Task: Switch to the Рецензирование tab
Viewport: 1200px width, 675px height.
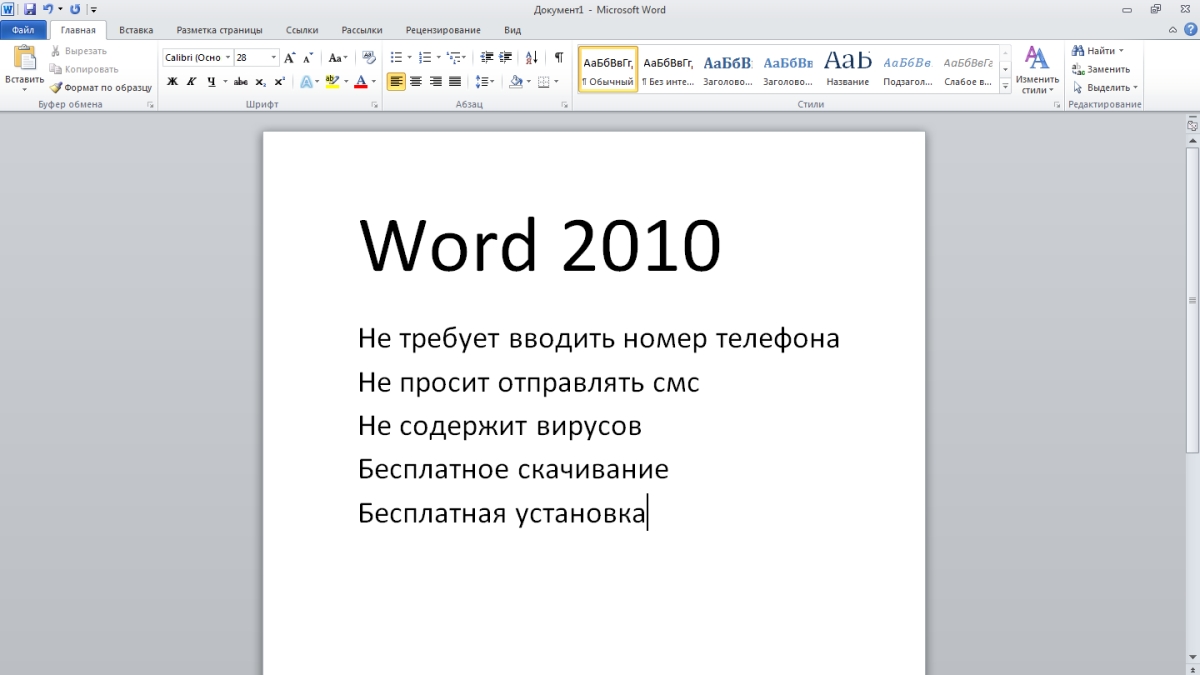Action: [x=443, y=30]
